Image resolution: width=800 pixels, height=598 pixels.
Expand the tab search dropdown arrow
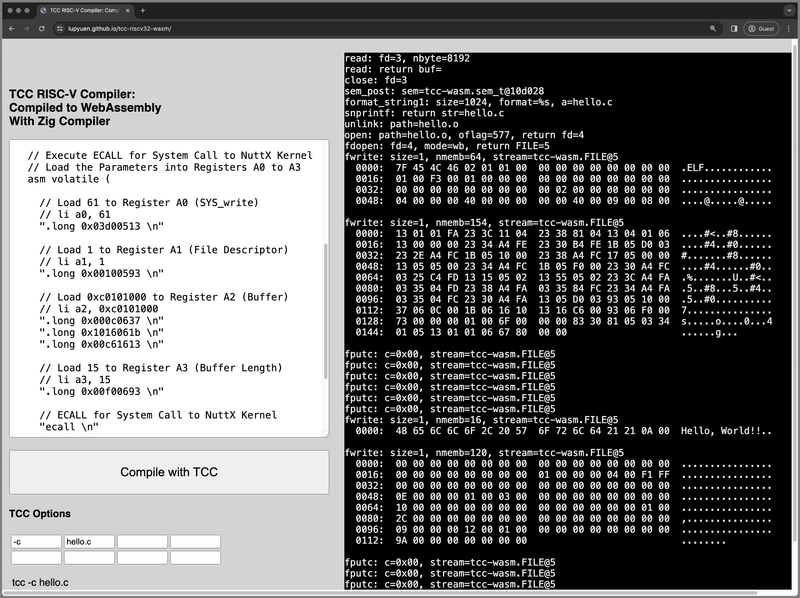[789, 10]
